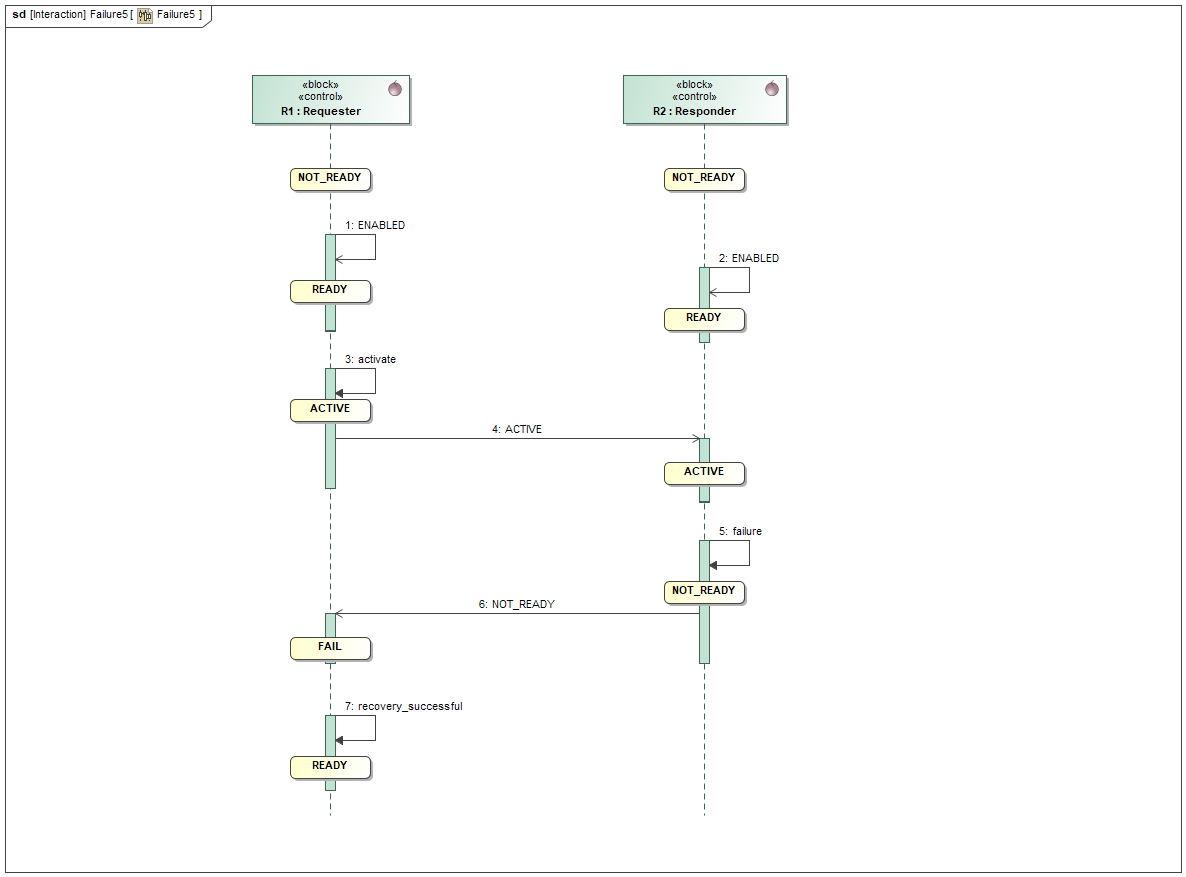Select the self-message labeled 2: ENABLED
Screen dimensions: 1186x877
tap(748, 257)
